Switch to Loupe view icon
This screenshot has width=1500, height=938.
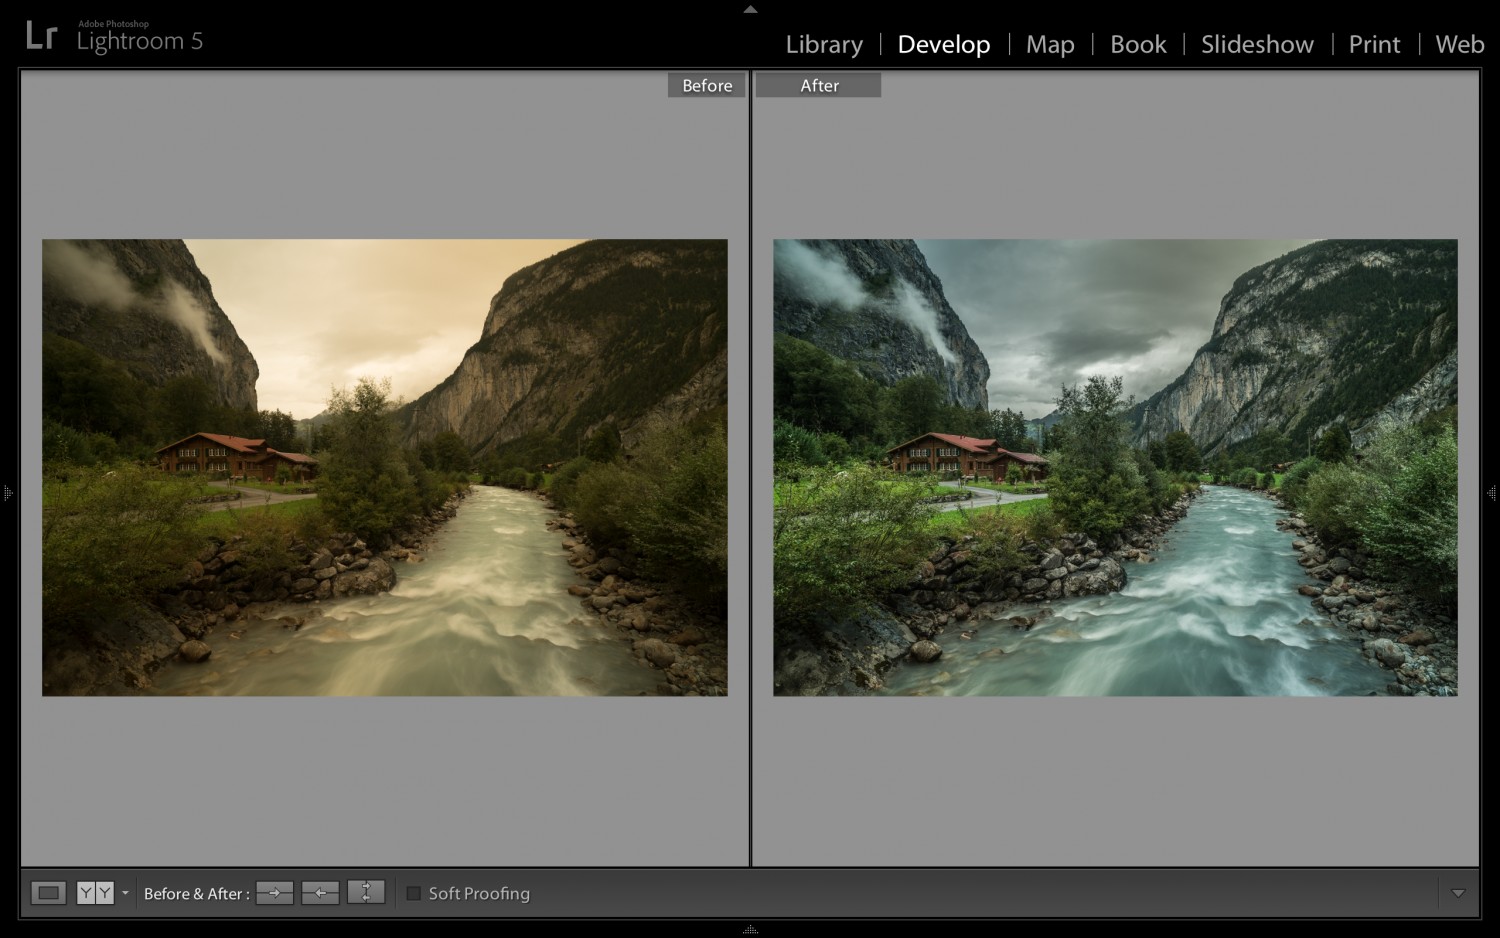[48, 893]
